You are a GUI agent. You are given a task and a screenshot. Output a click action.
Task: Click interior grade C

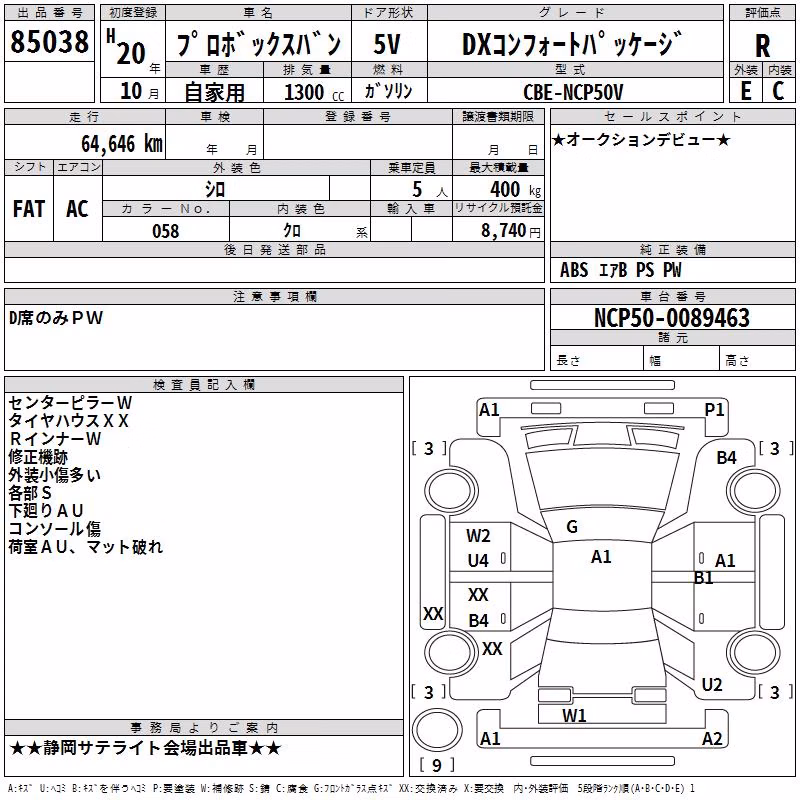[x=778, y=91]
